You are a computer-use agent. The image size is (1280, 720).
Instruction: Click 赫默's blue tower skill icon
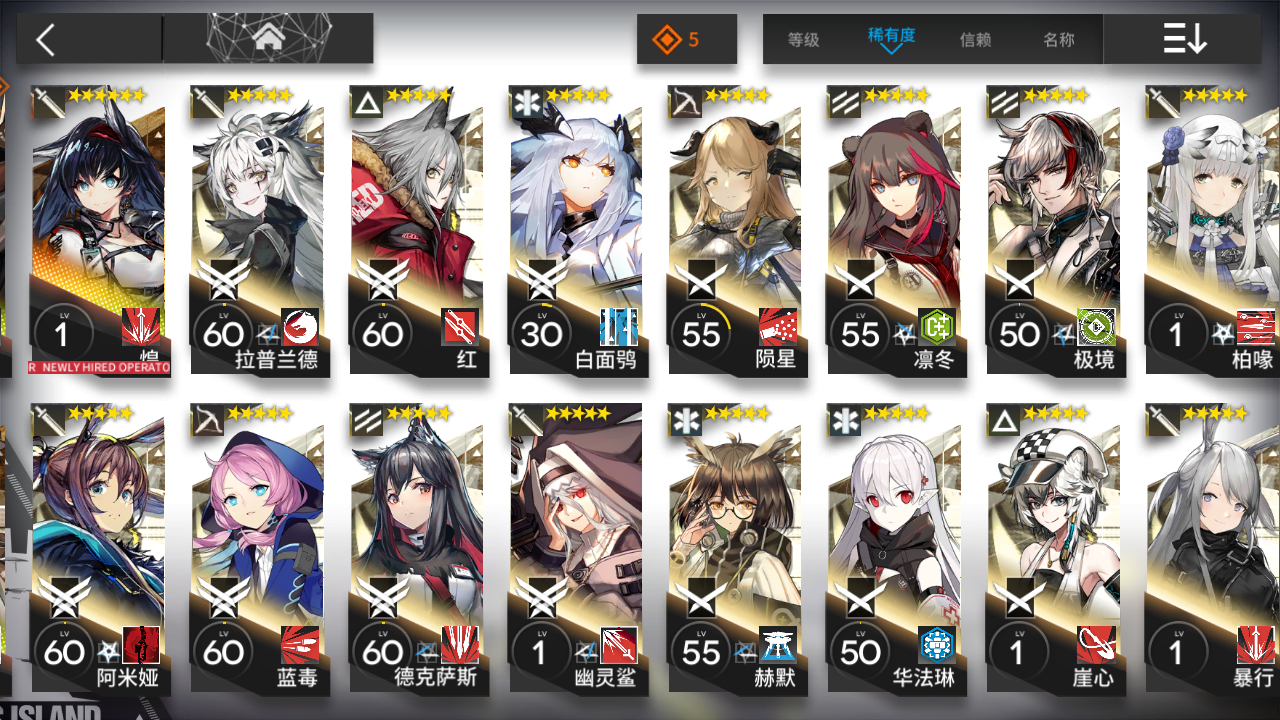(x=778, y=645)
